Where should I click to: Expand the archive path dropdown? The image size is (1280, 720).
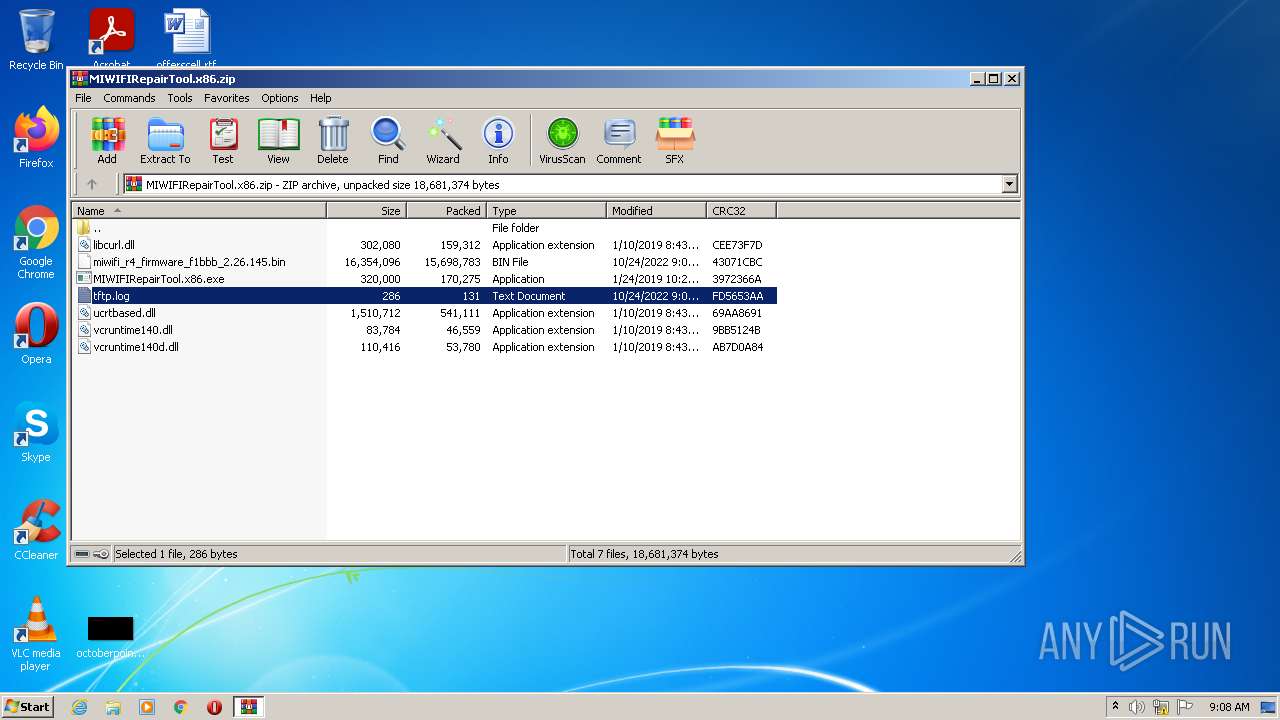[1009, 184]
